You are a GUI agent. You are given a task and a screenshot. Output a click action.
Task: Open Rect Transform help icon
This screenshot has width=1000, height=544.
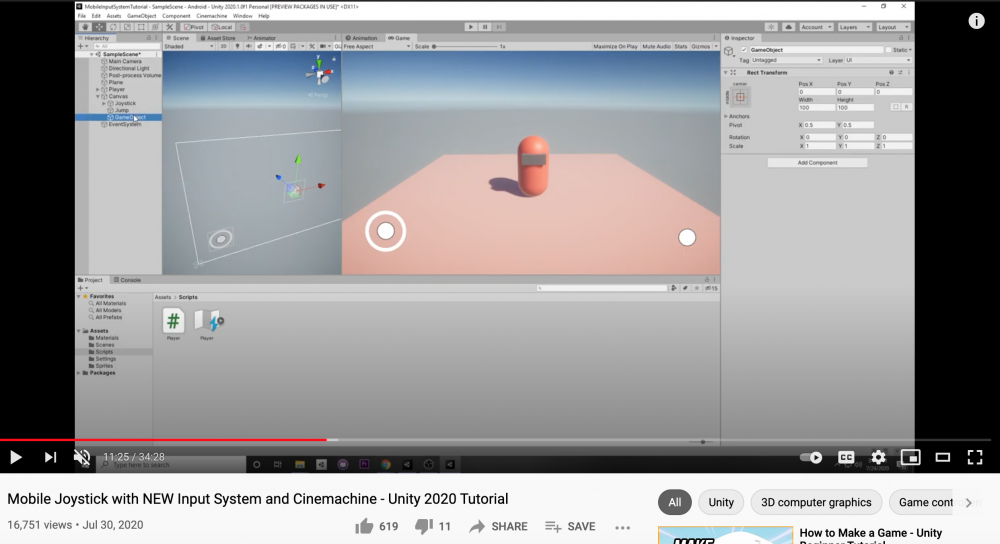(892, 73)
